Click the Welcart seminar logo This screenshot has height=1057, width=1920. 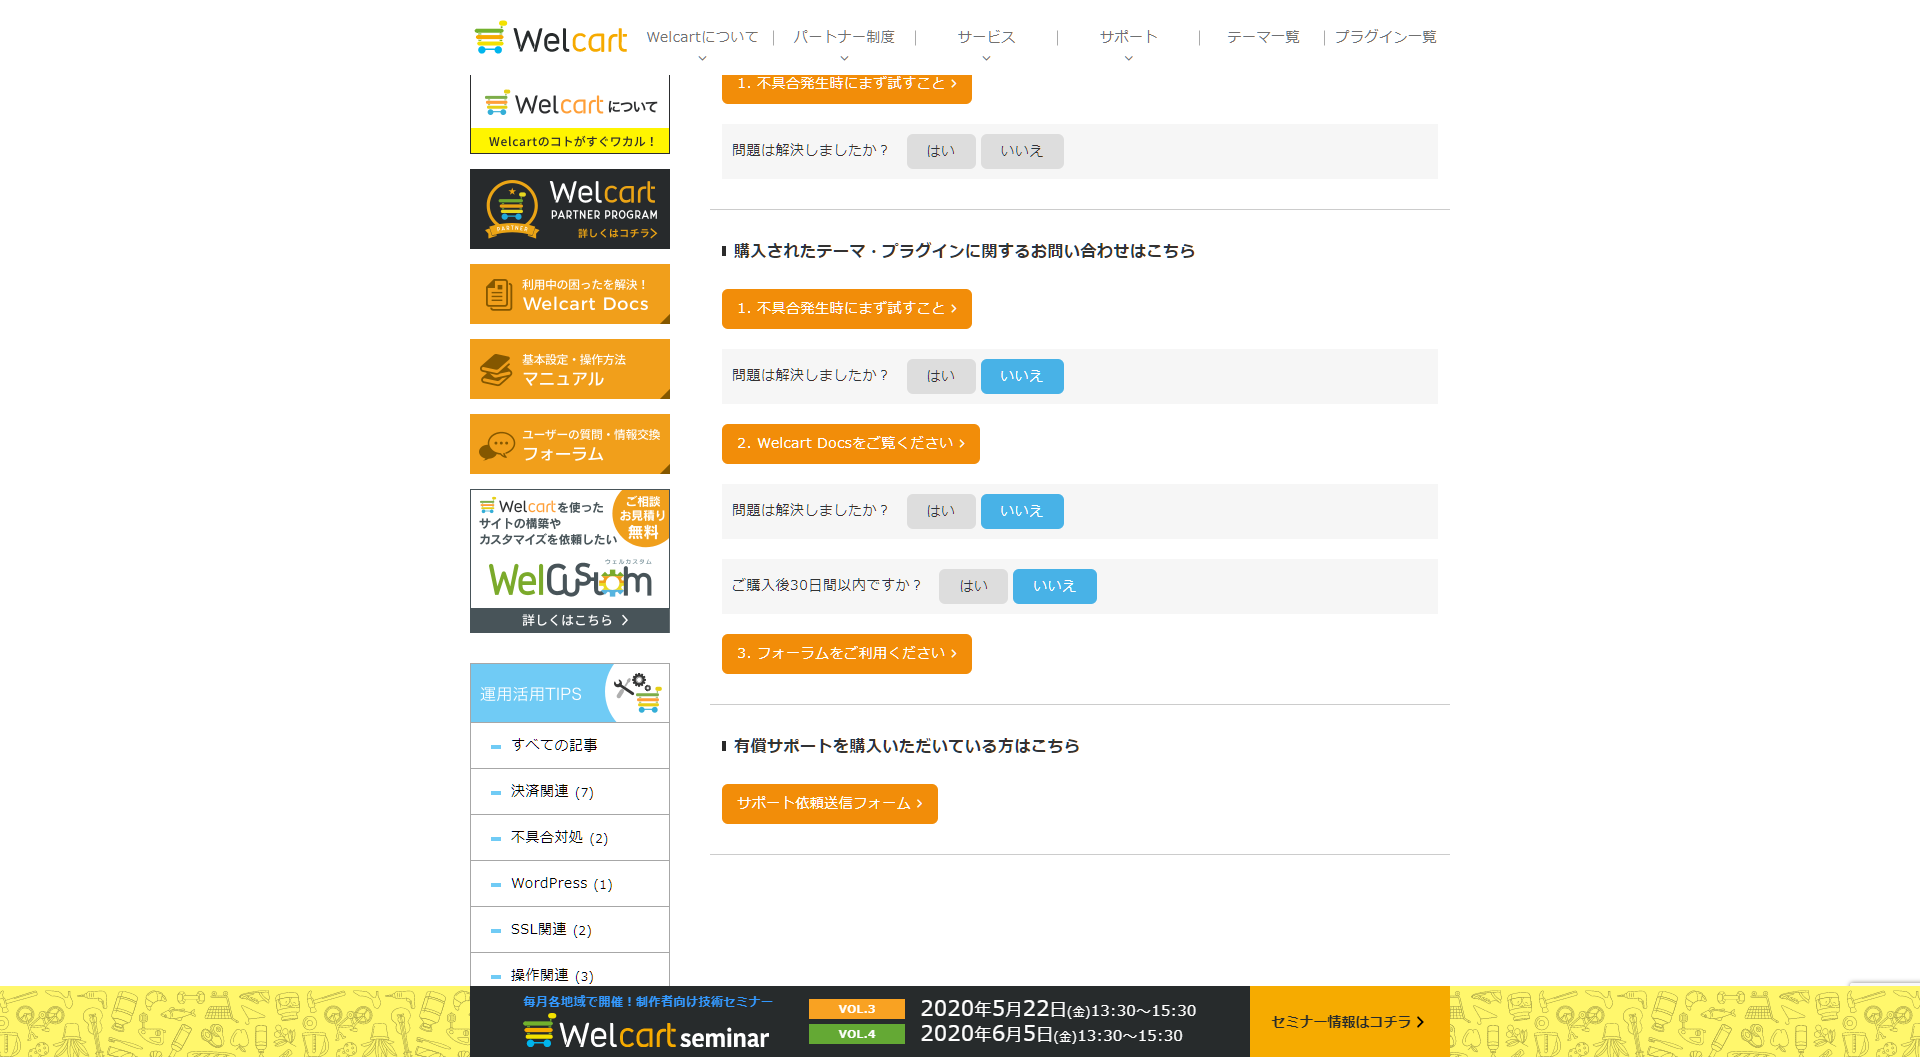[x=646, y=1033]
